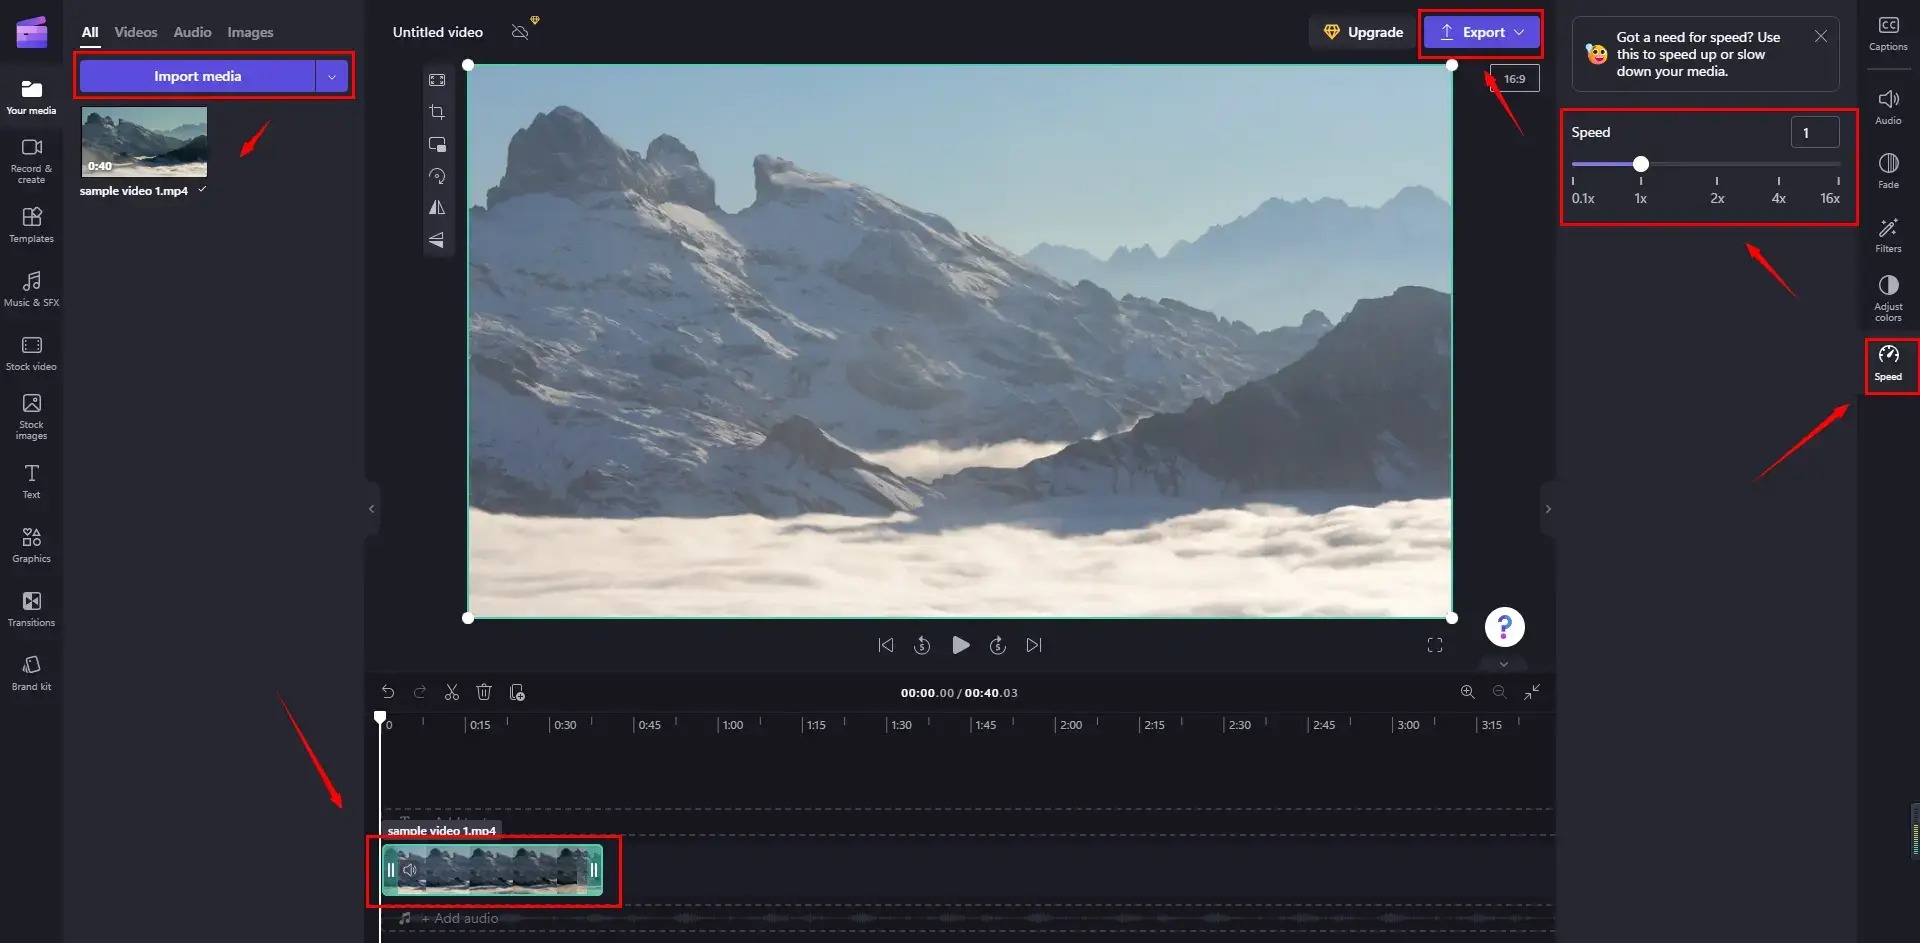Flip the clip horizontally

[x=437, y=208]
